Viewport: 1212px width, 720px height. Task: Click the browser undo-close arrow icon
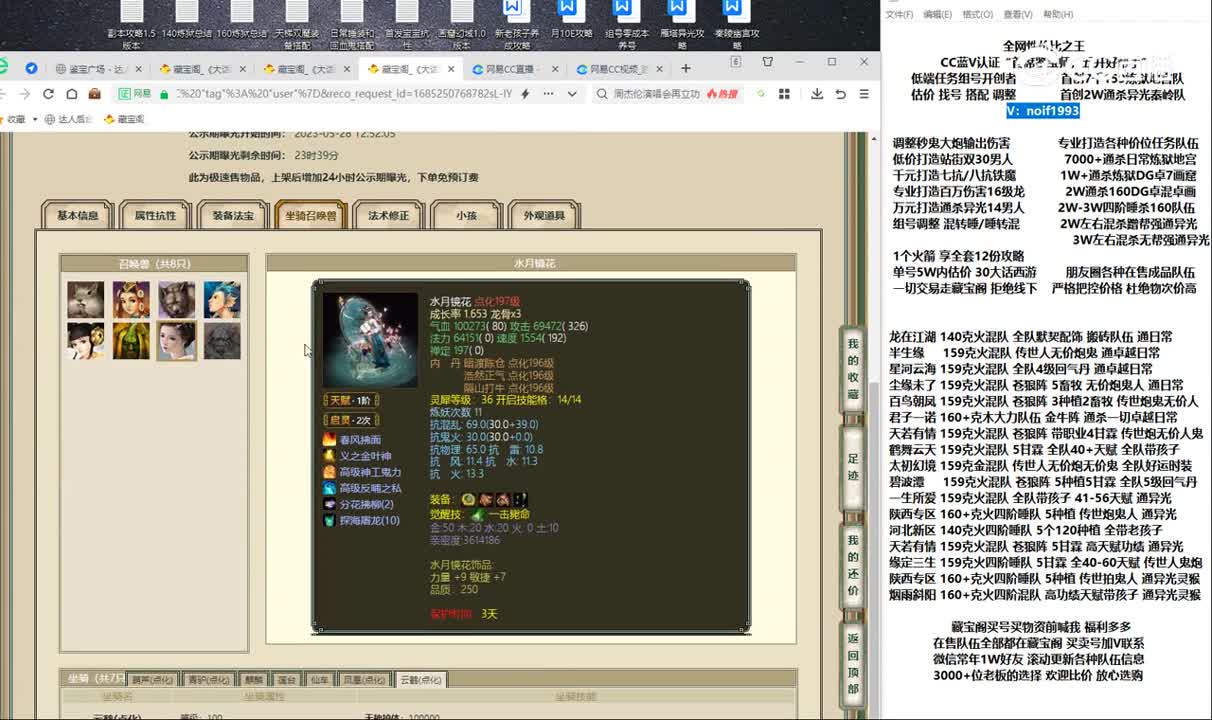[841, 94]
